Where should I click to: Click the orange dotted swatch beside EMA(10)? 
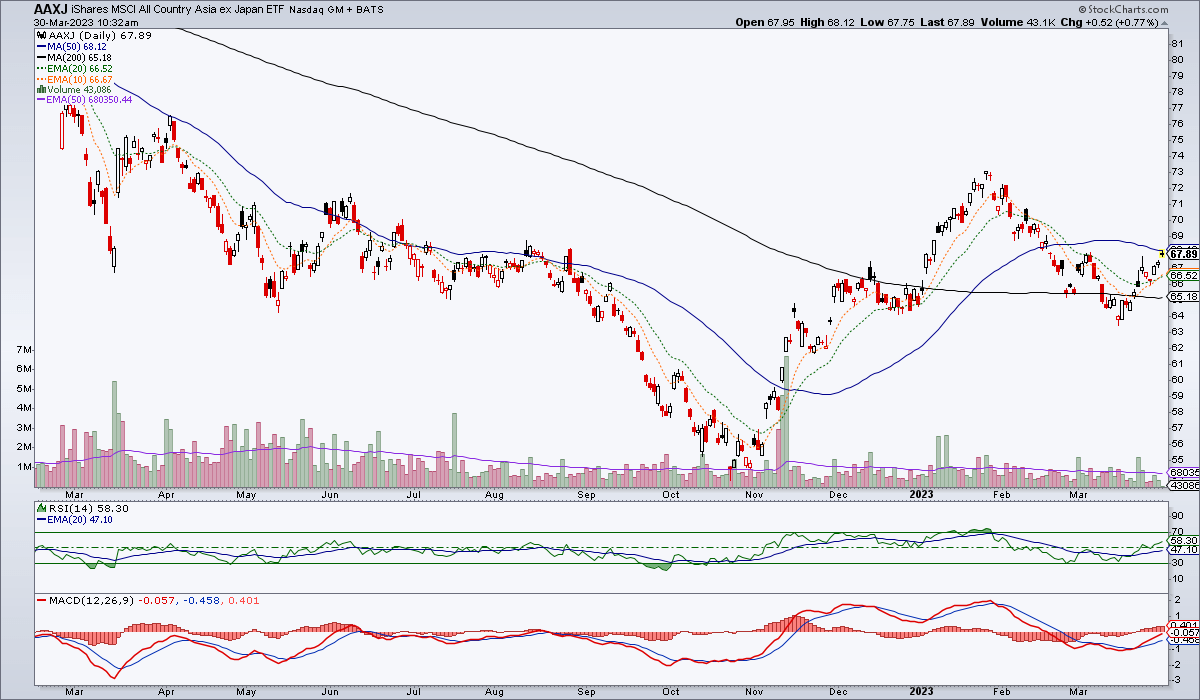[x=41, y=79]
